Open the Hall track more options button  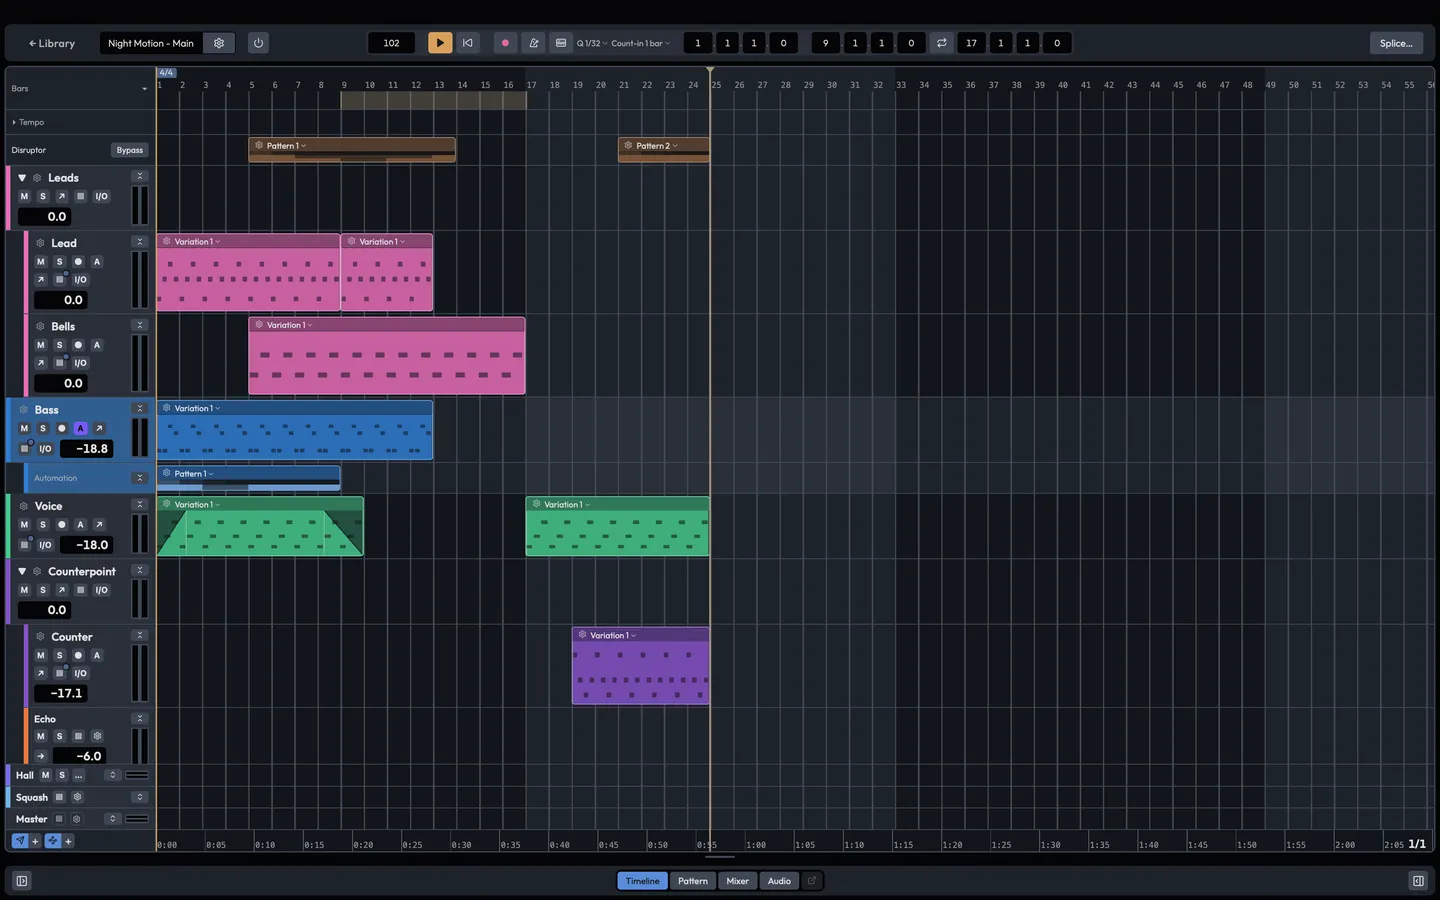tap(78, 775)
